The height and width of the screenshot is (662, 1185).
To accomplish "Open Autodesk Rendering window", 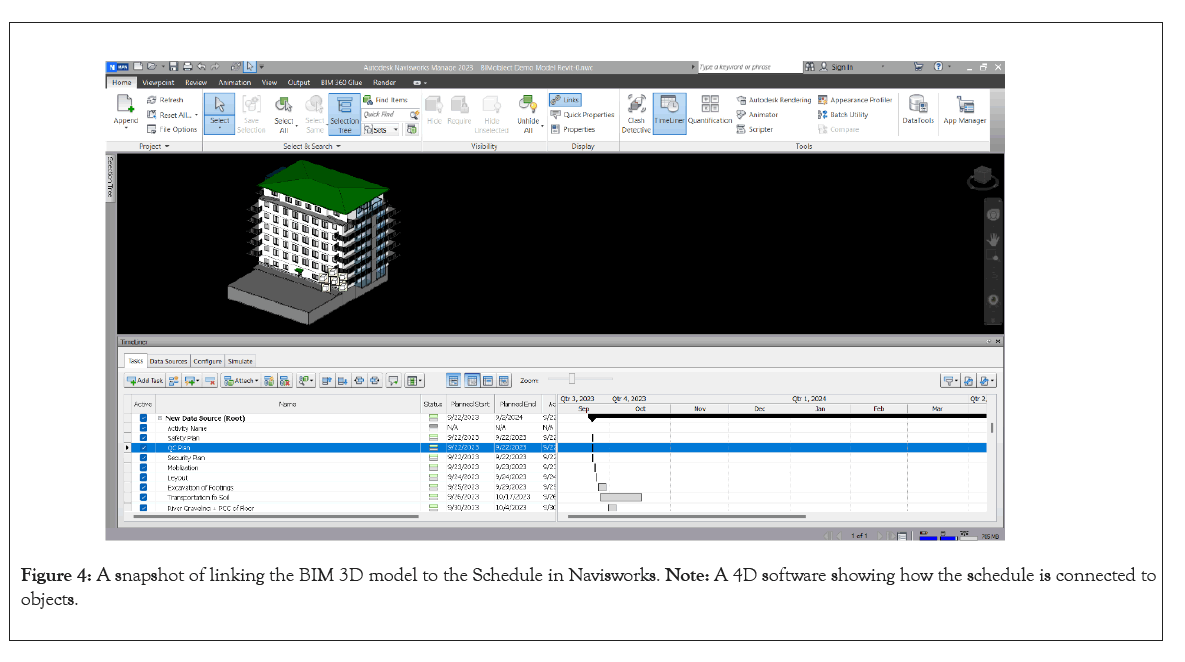I will point(773,100).
